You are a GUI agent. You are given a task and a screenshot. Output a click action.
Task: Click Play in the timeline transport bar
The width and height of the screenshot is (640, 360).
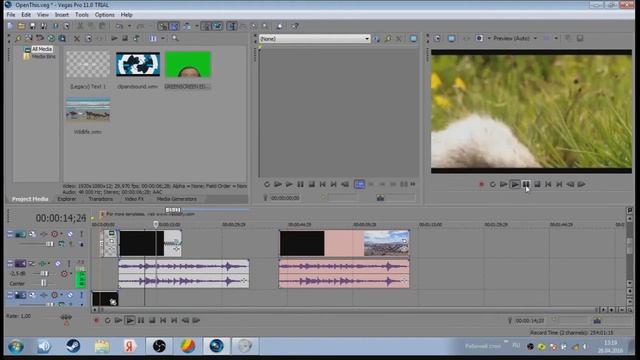[130, 320]
